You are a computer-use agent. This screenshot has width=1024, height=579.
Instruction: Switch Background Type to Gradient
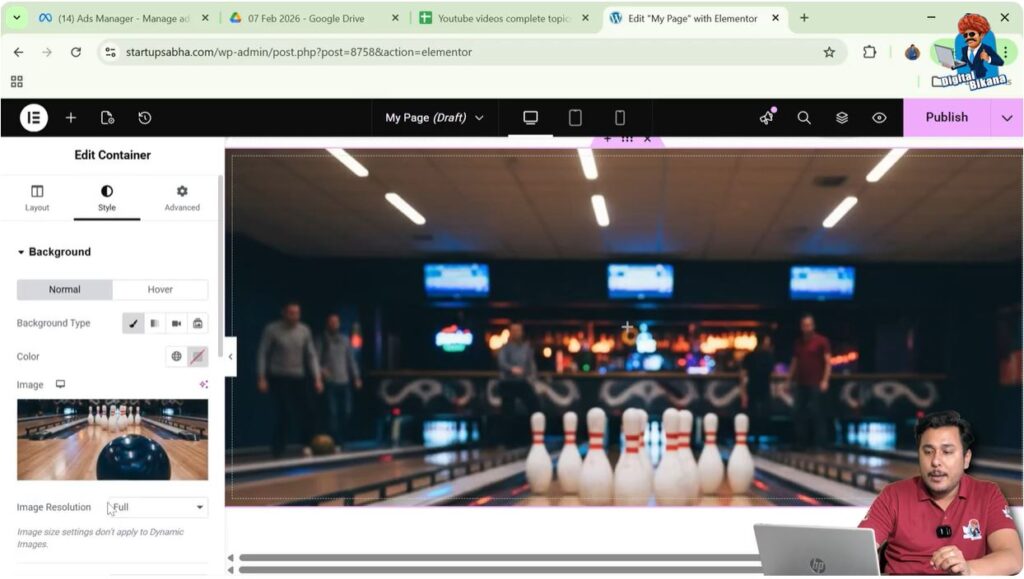coord(154,323)
